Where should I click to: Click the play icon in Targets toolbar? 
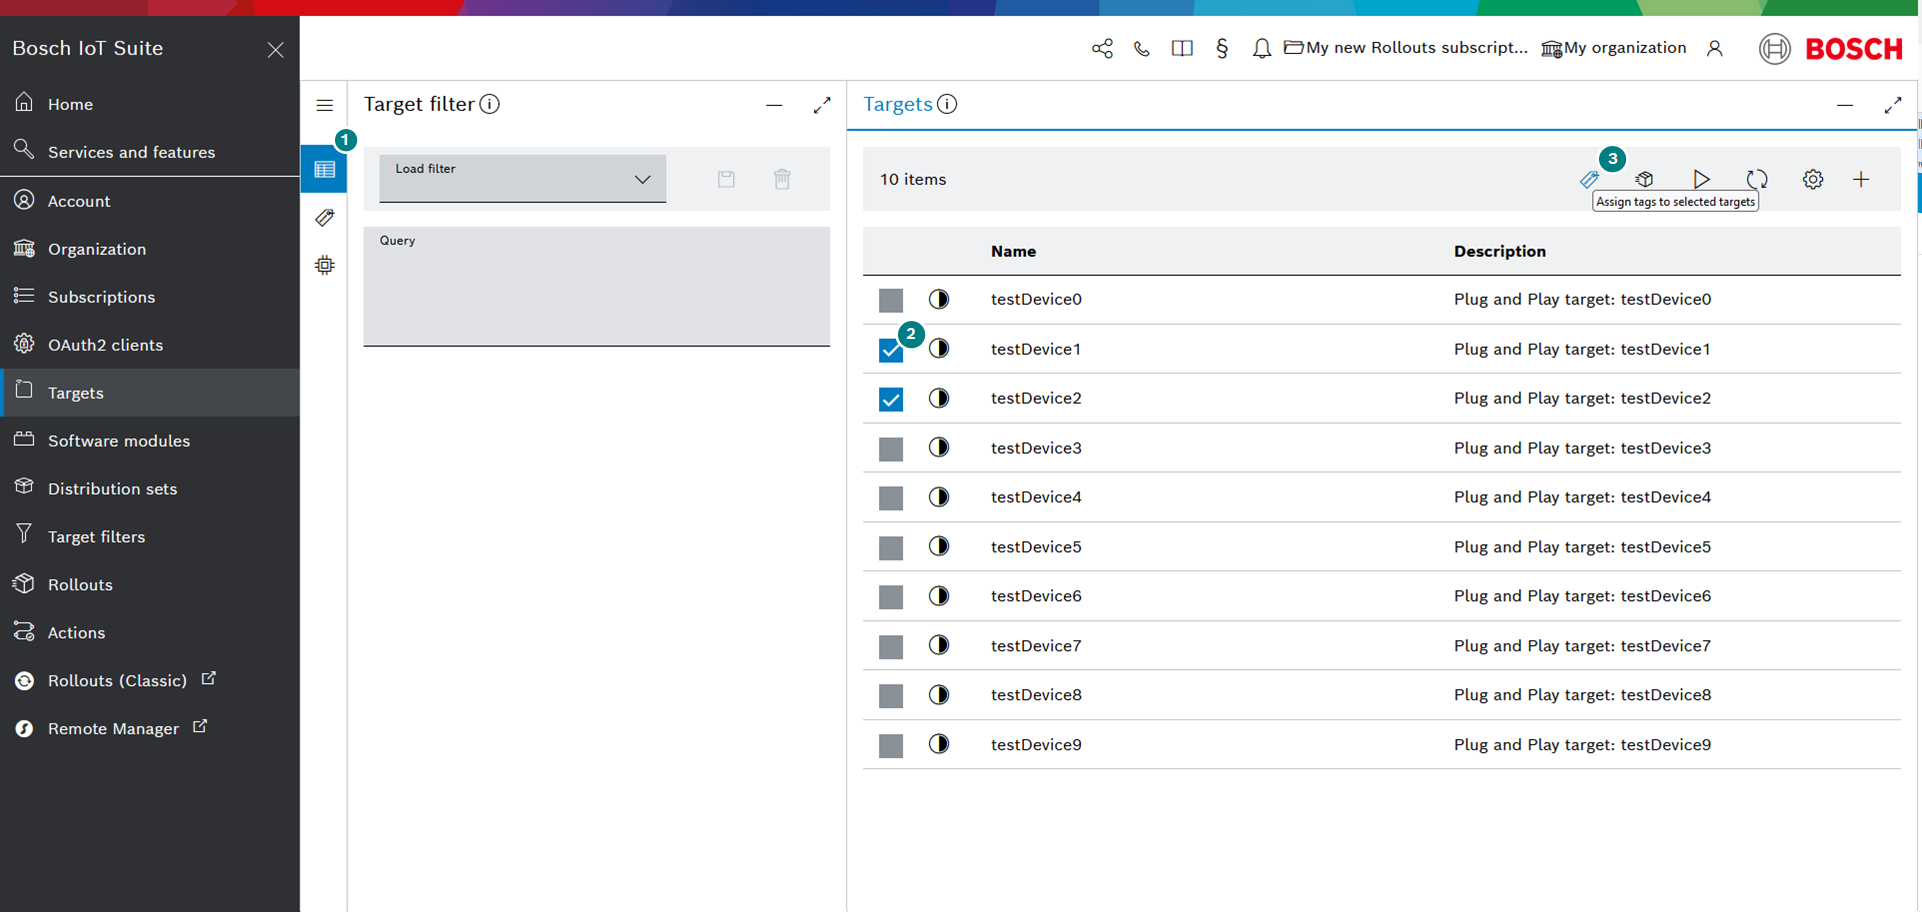1701,180
